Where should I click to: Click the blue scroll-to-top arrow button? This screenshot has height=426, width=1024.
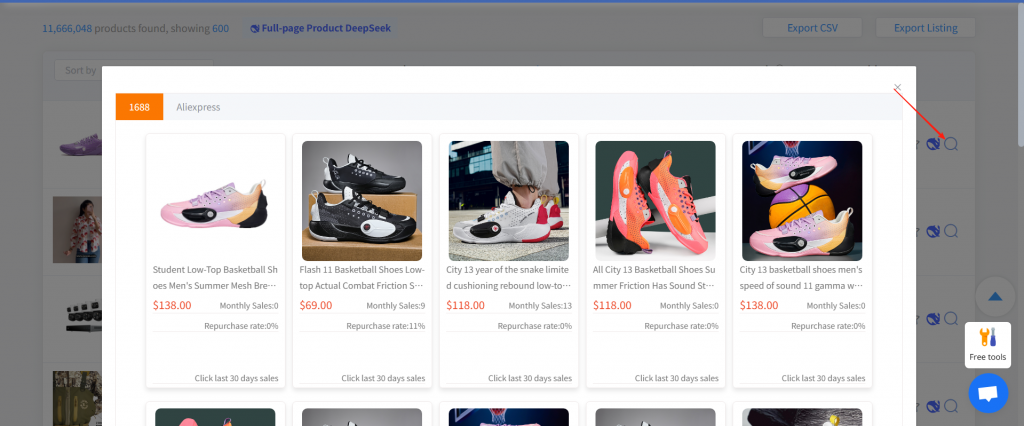(x=995, y=297)
